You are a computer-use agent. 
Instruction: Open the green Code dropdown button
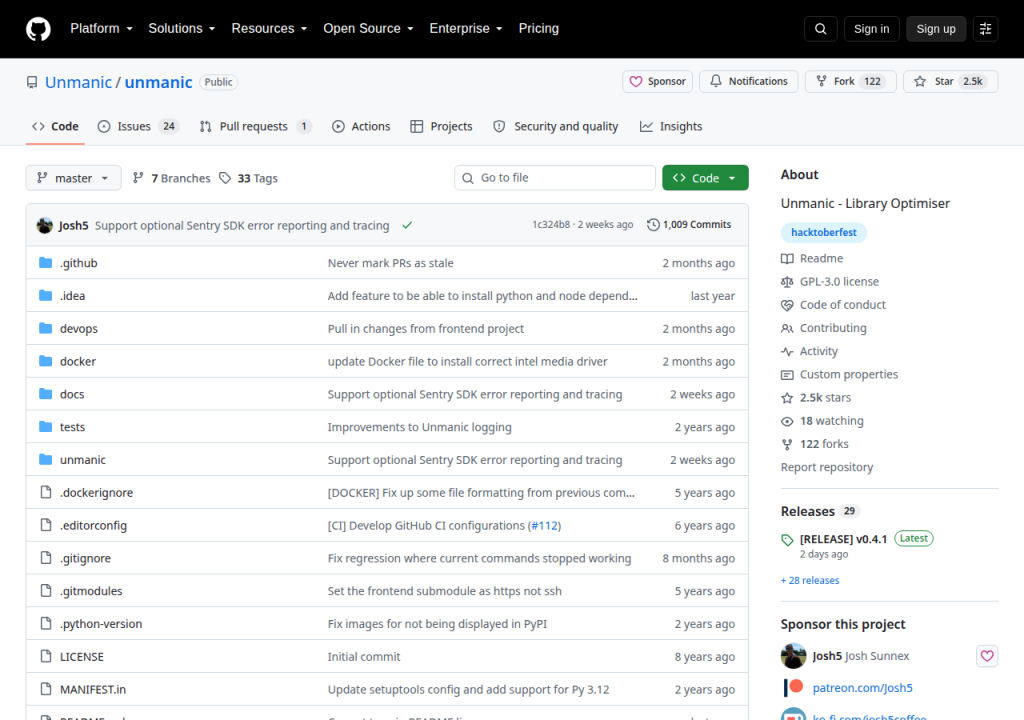click(705, 178)
